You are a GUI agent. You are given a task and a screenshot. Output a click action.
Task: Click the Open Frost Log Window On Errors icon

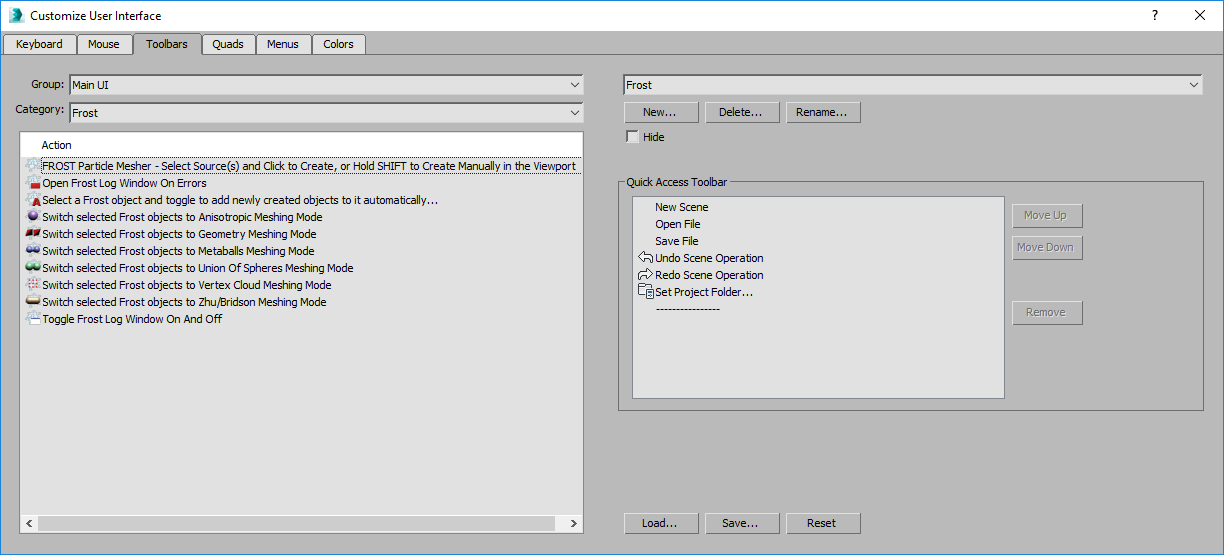click(x=33, y=183)
